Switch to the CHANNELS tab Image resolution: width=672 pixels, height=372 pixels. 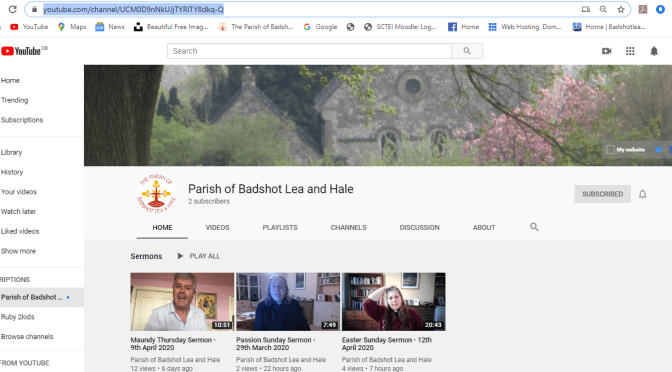(348, 228)
